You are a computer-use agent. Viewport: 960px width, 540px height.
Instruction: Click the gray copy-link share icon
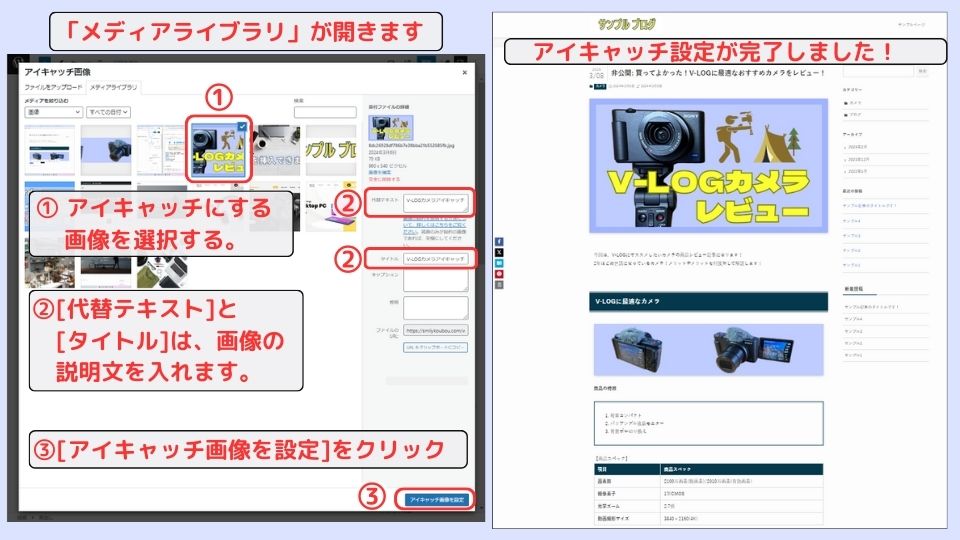point(499,285)
